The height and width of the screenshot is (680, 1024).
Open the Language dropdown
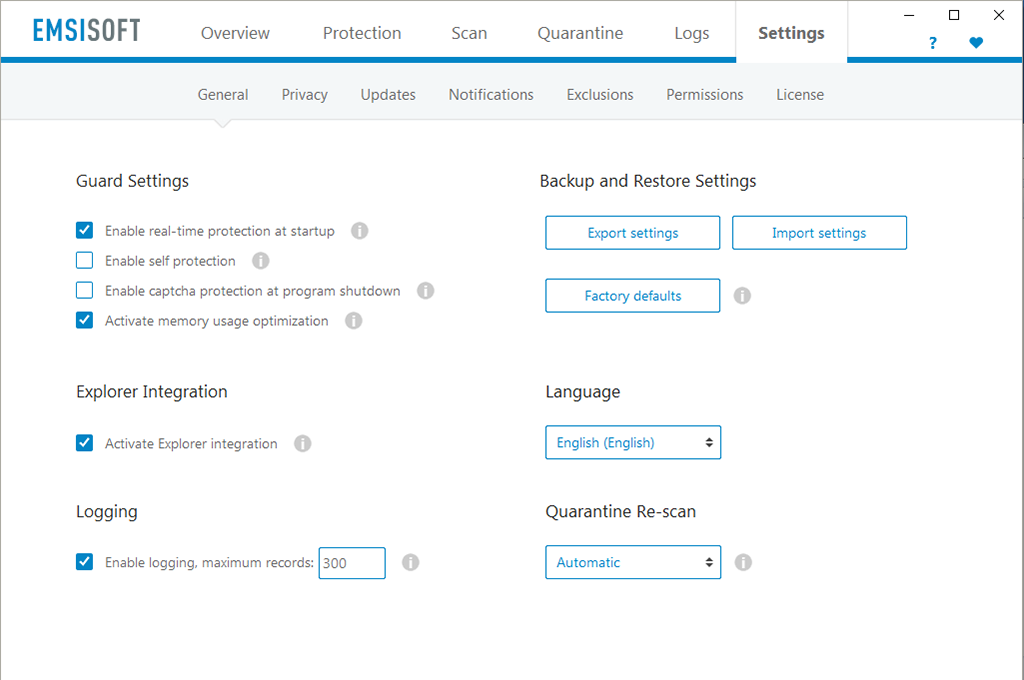(632, 442)
